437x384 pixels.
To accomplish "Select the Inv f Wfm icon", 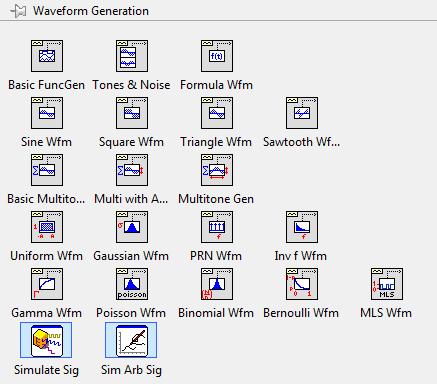I will tap(302, 227).
